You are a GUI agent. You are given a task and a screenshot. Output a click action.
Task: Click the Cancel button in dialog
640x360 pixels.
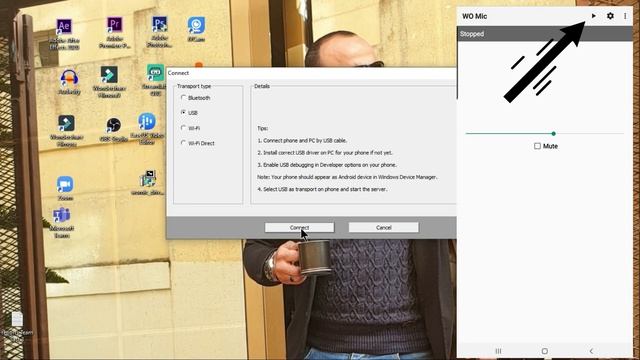pos(384,227)
